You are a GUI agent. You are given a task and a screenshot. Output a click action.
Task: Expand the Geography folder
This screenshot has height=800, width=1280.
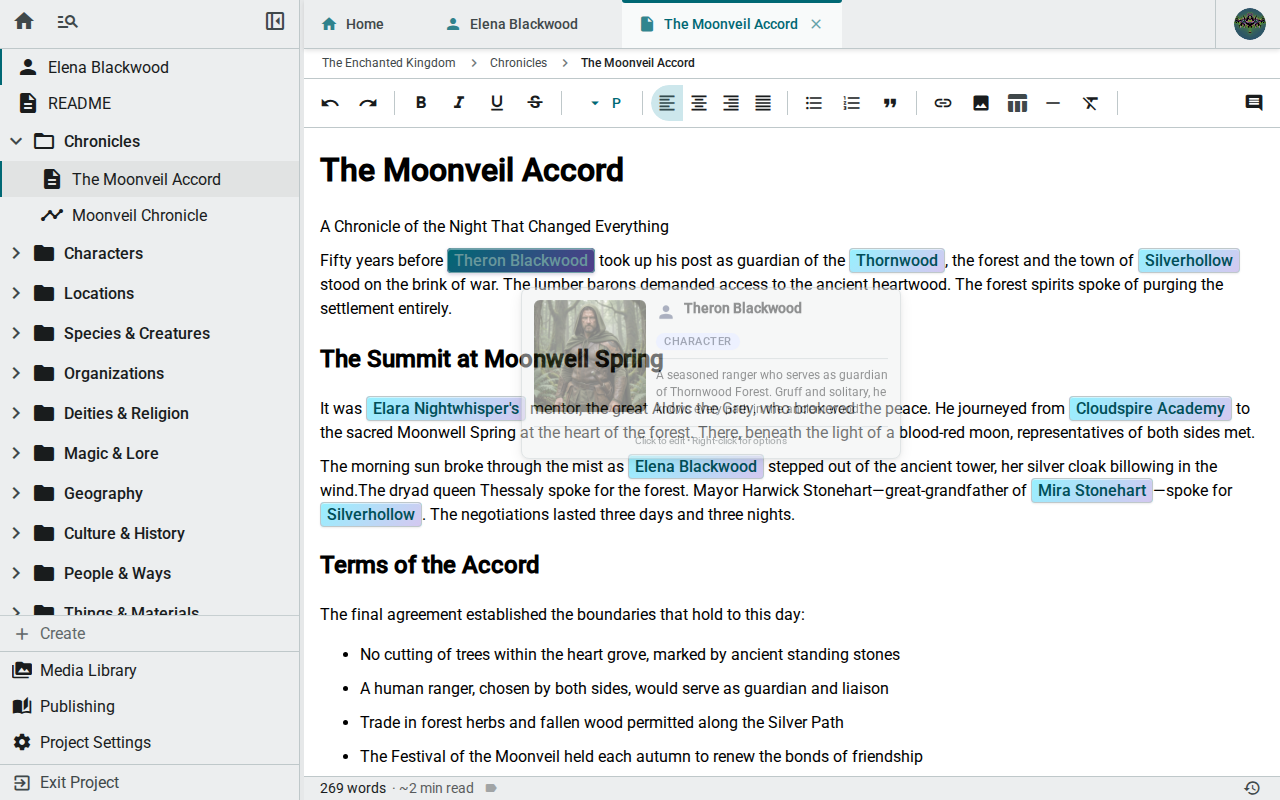[16, 493]
